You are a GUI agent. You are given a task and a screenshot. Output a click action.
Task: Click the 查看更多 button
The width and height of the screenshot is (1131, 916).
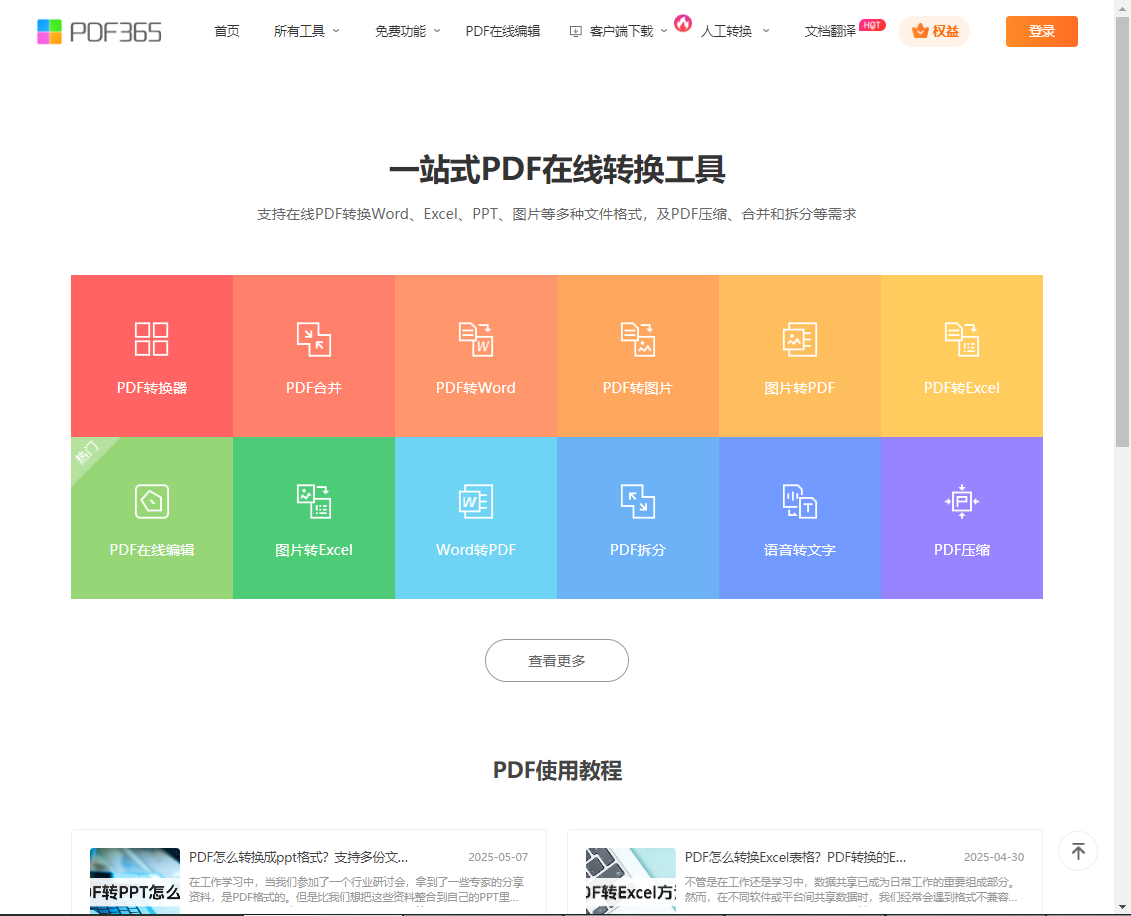tap(557, 661)
